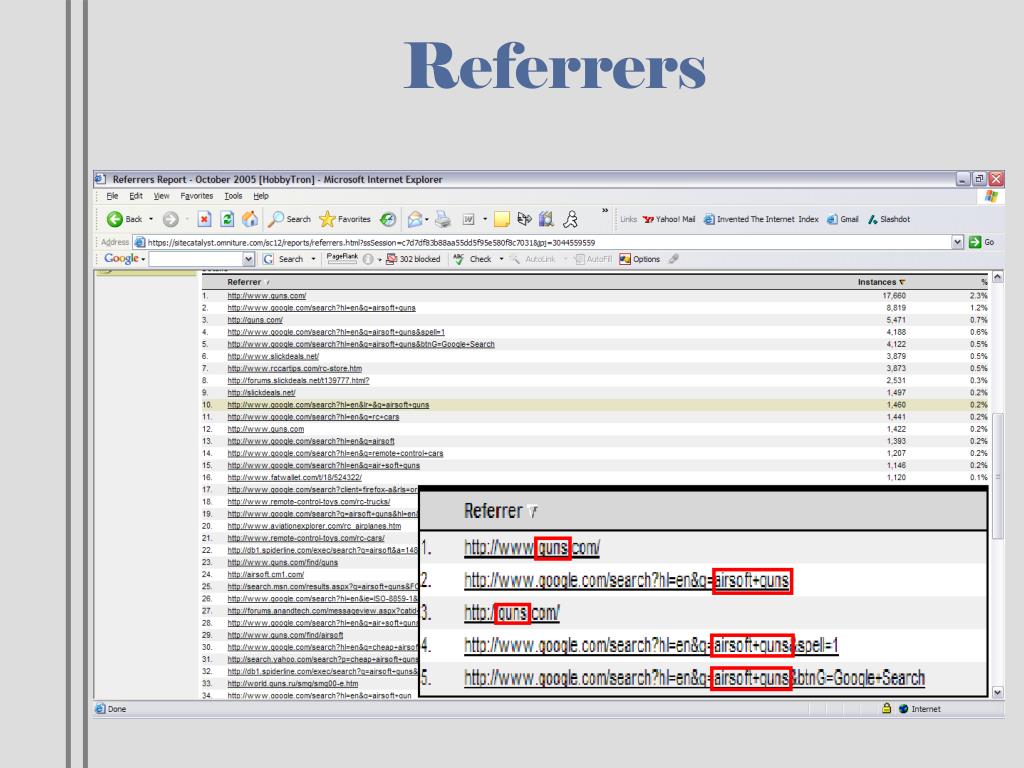Click the Messenger person icon
1024x768 pixels.
[570, 219]
